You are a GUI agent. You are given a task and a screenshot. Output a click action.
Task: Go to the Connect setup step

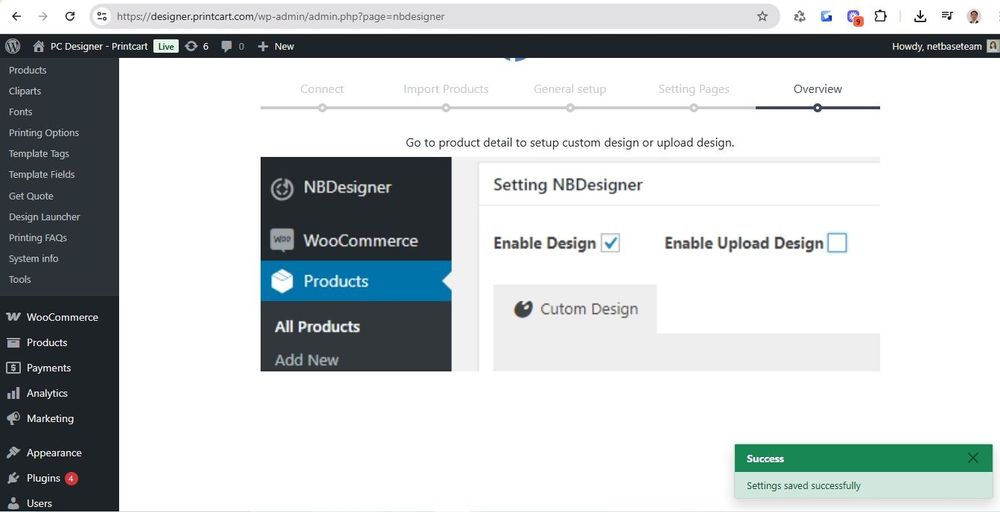pyautogui.click(x=322, y=89)
